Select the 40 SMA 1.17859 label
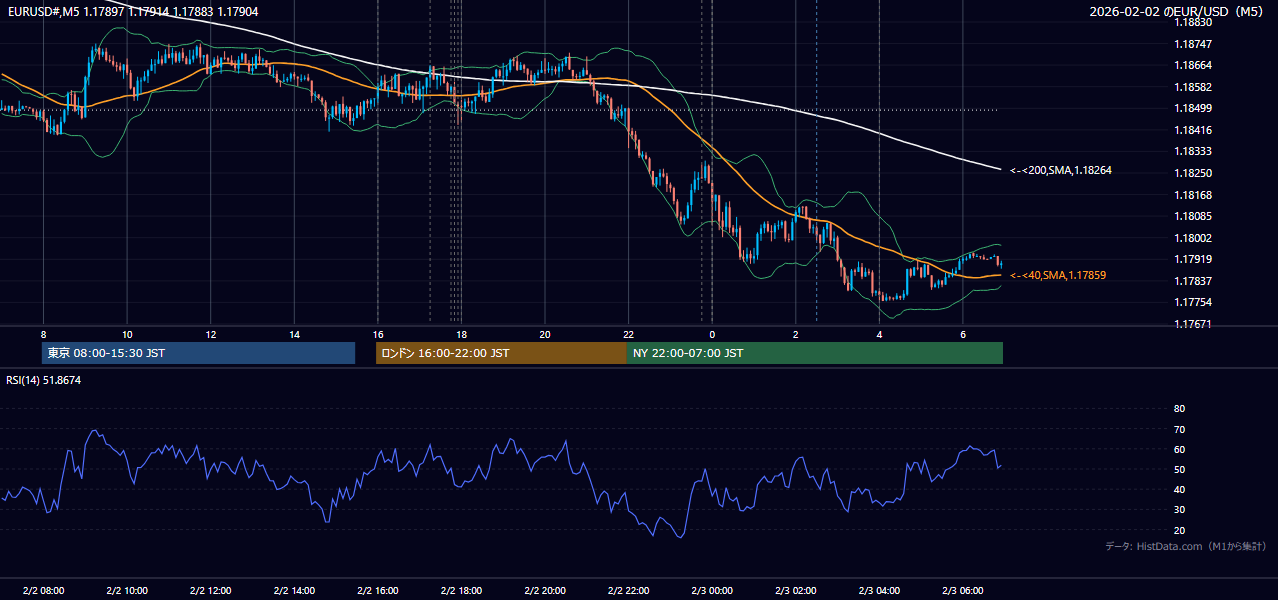This screenshot has width=1278, height=600. click(1058, 275)
